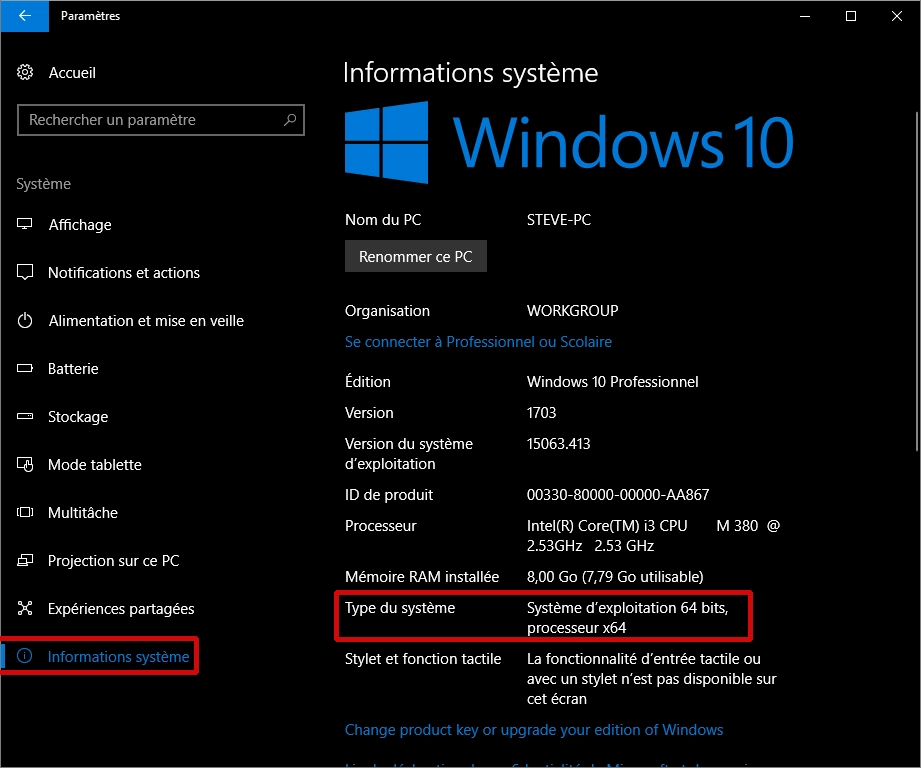The height and width of the screenshot is (768, 921).
Task: Select the Affichage monitor icon
Action: pos(26,225)
